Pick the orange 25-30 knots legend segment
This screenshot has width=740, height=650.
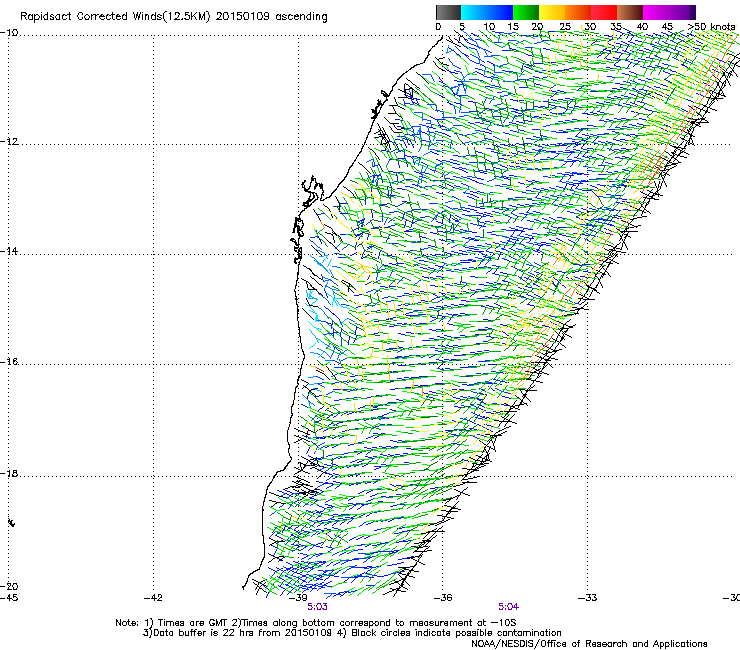pyautogui.click(x=578, y=12)
